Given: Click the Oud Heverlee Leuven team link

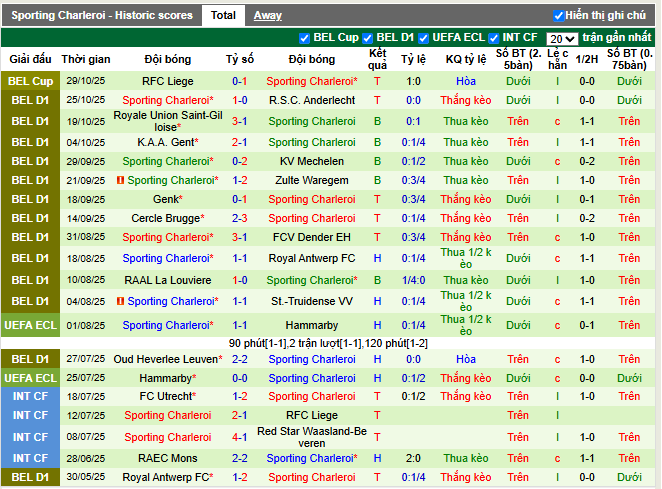Looking at the screenshot, I should click(x=168, y=359).
